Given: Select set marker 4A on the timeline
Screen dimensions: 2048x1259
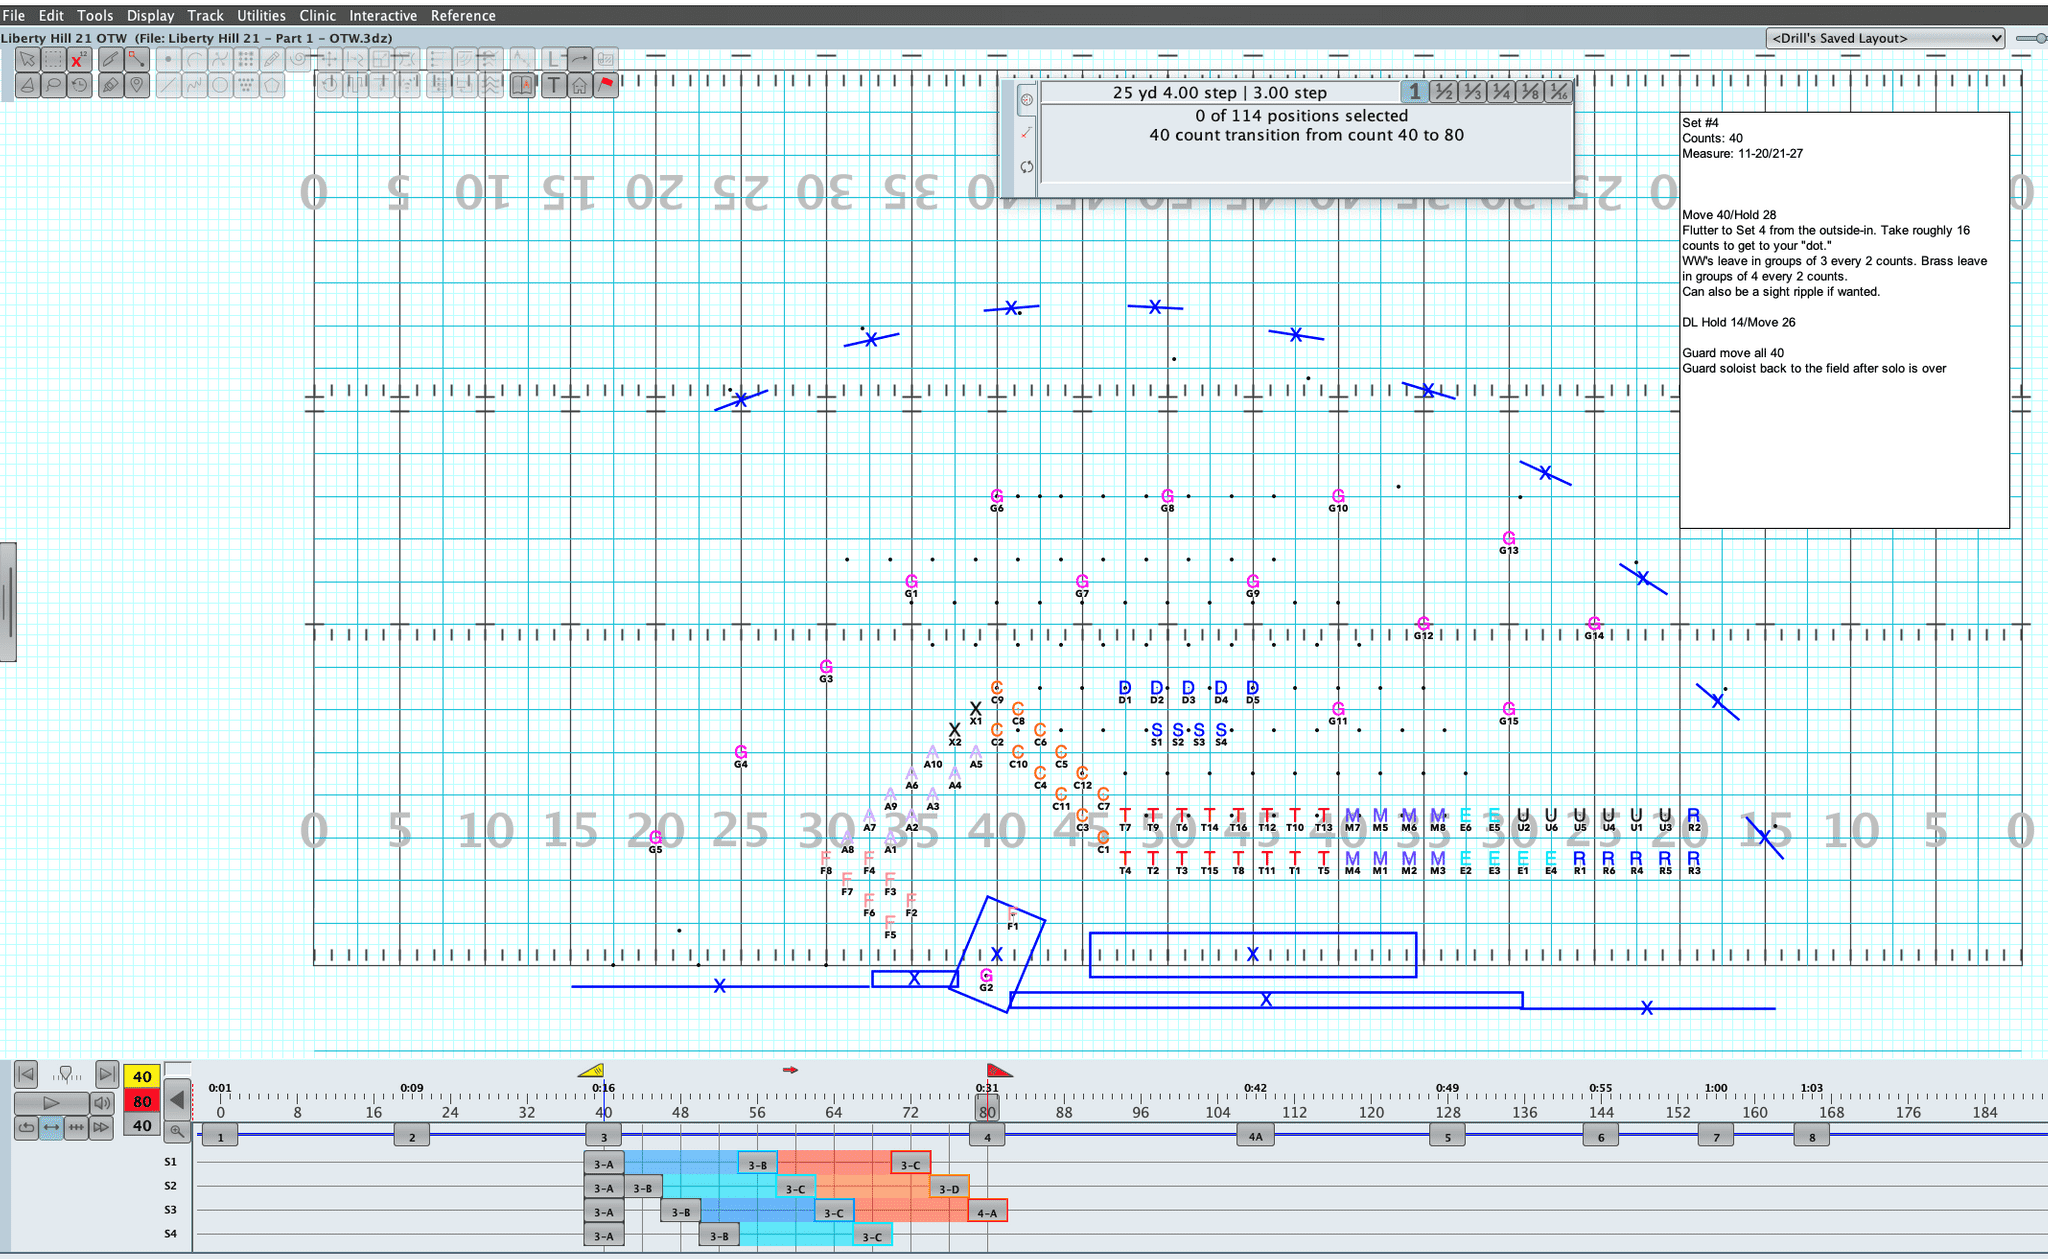Looking at the screenshot, I should pyautogui.click(x=1255, y=1136).
